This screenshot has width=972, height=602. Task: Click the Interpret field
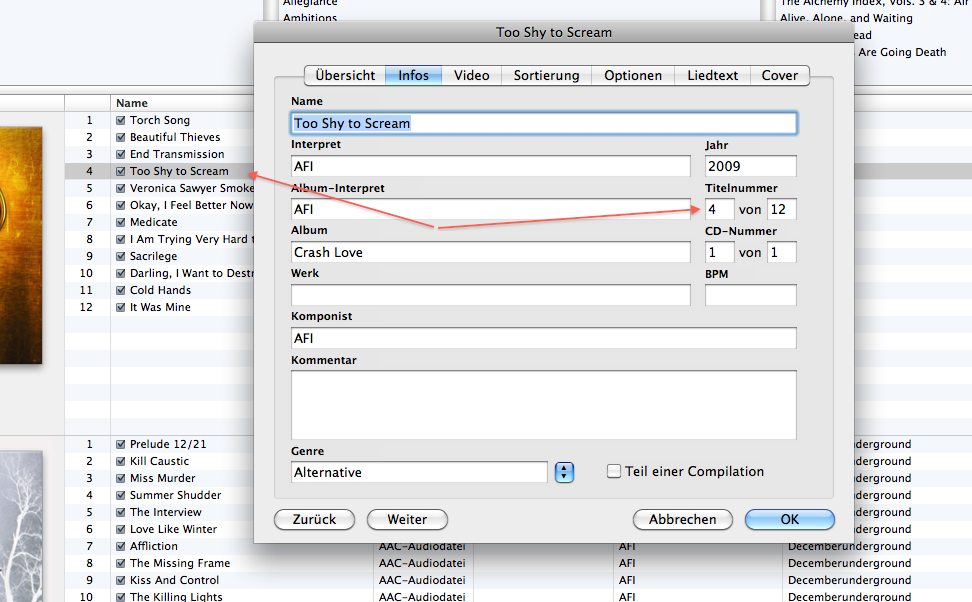[490, 166]
